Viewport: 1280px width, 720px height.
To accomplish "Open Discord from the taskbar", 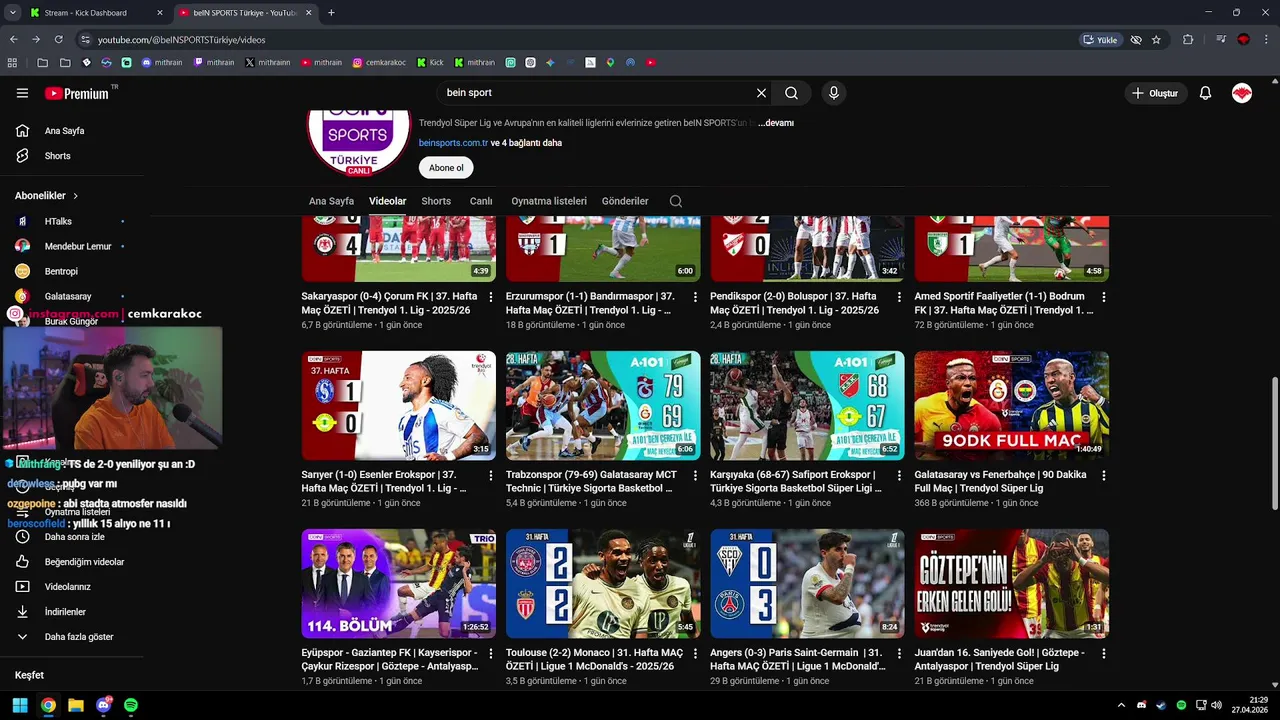I will (x=103, y=705).
